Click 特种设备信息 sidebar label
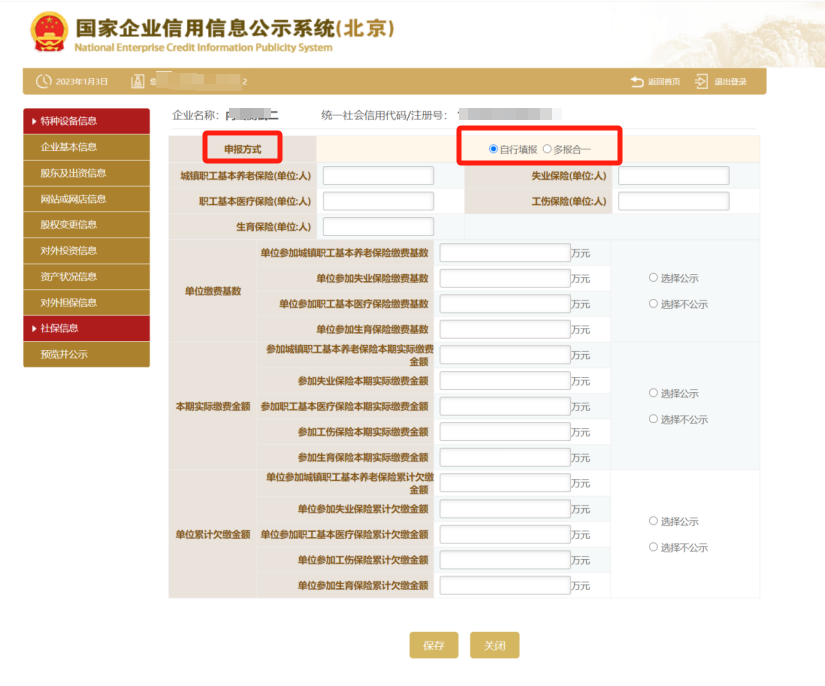 click(69, 122)
